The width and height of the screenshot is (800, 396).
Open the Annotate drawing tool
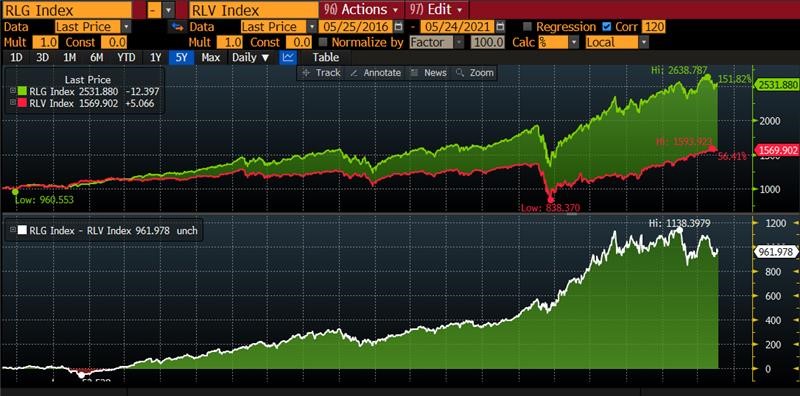pos(376,73)
